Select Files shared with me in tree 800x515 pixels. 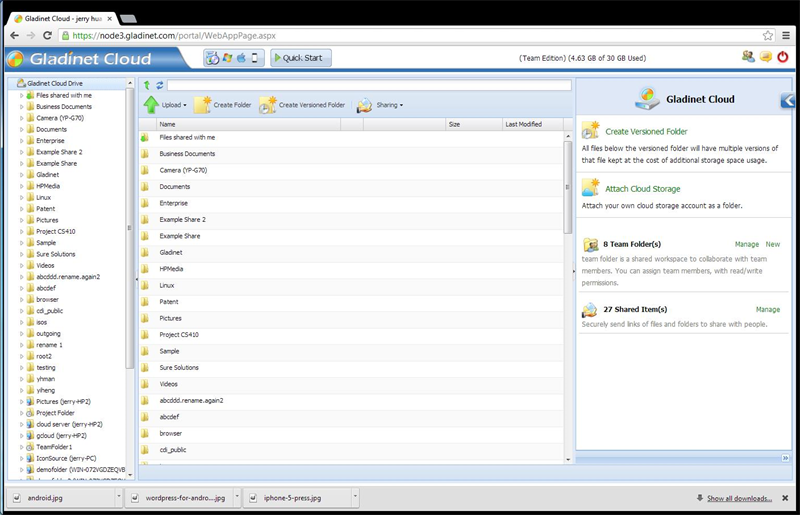pyautogui.click(x=64, y=95)
